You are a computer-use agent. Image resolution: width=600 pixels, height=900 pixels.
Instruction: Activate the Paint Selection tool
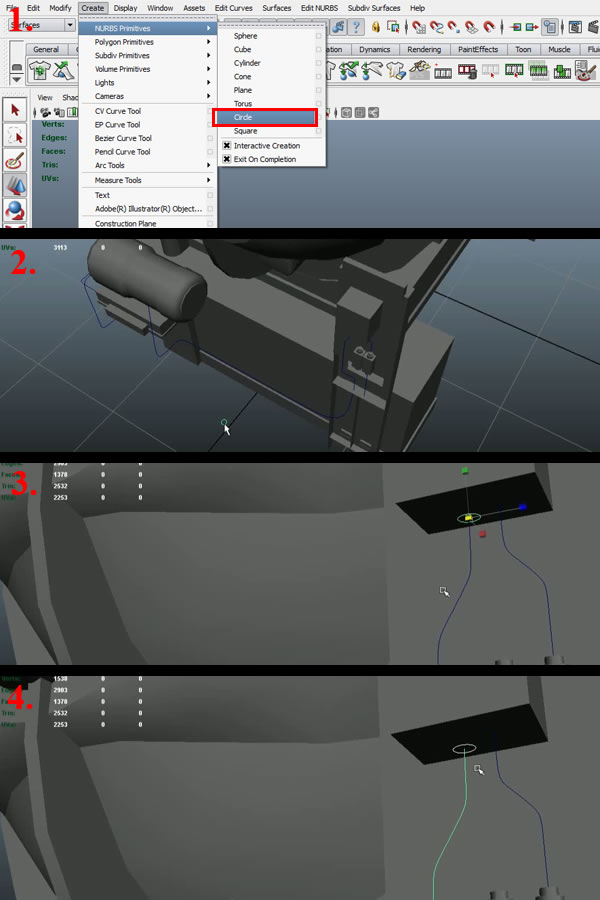click(15, 160)
